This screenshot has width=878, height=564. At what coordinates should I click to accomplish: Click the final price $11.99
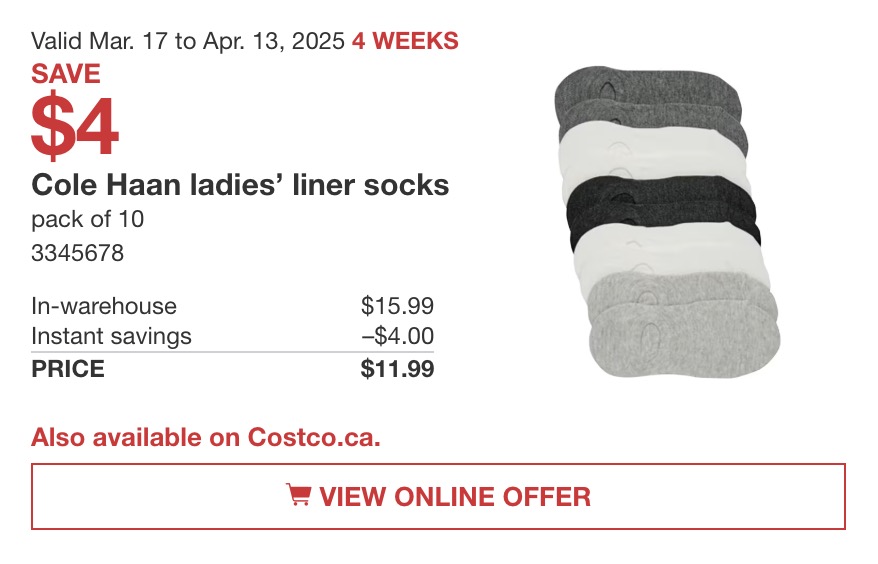397,369
